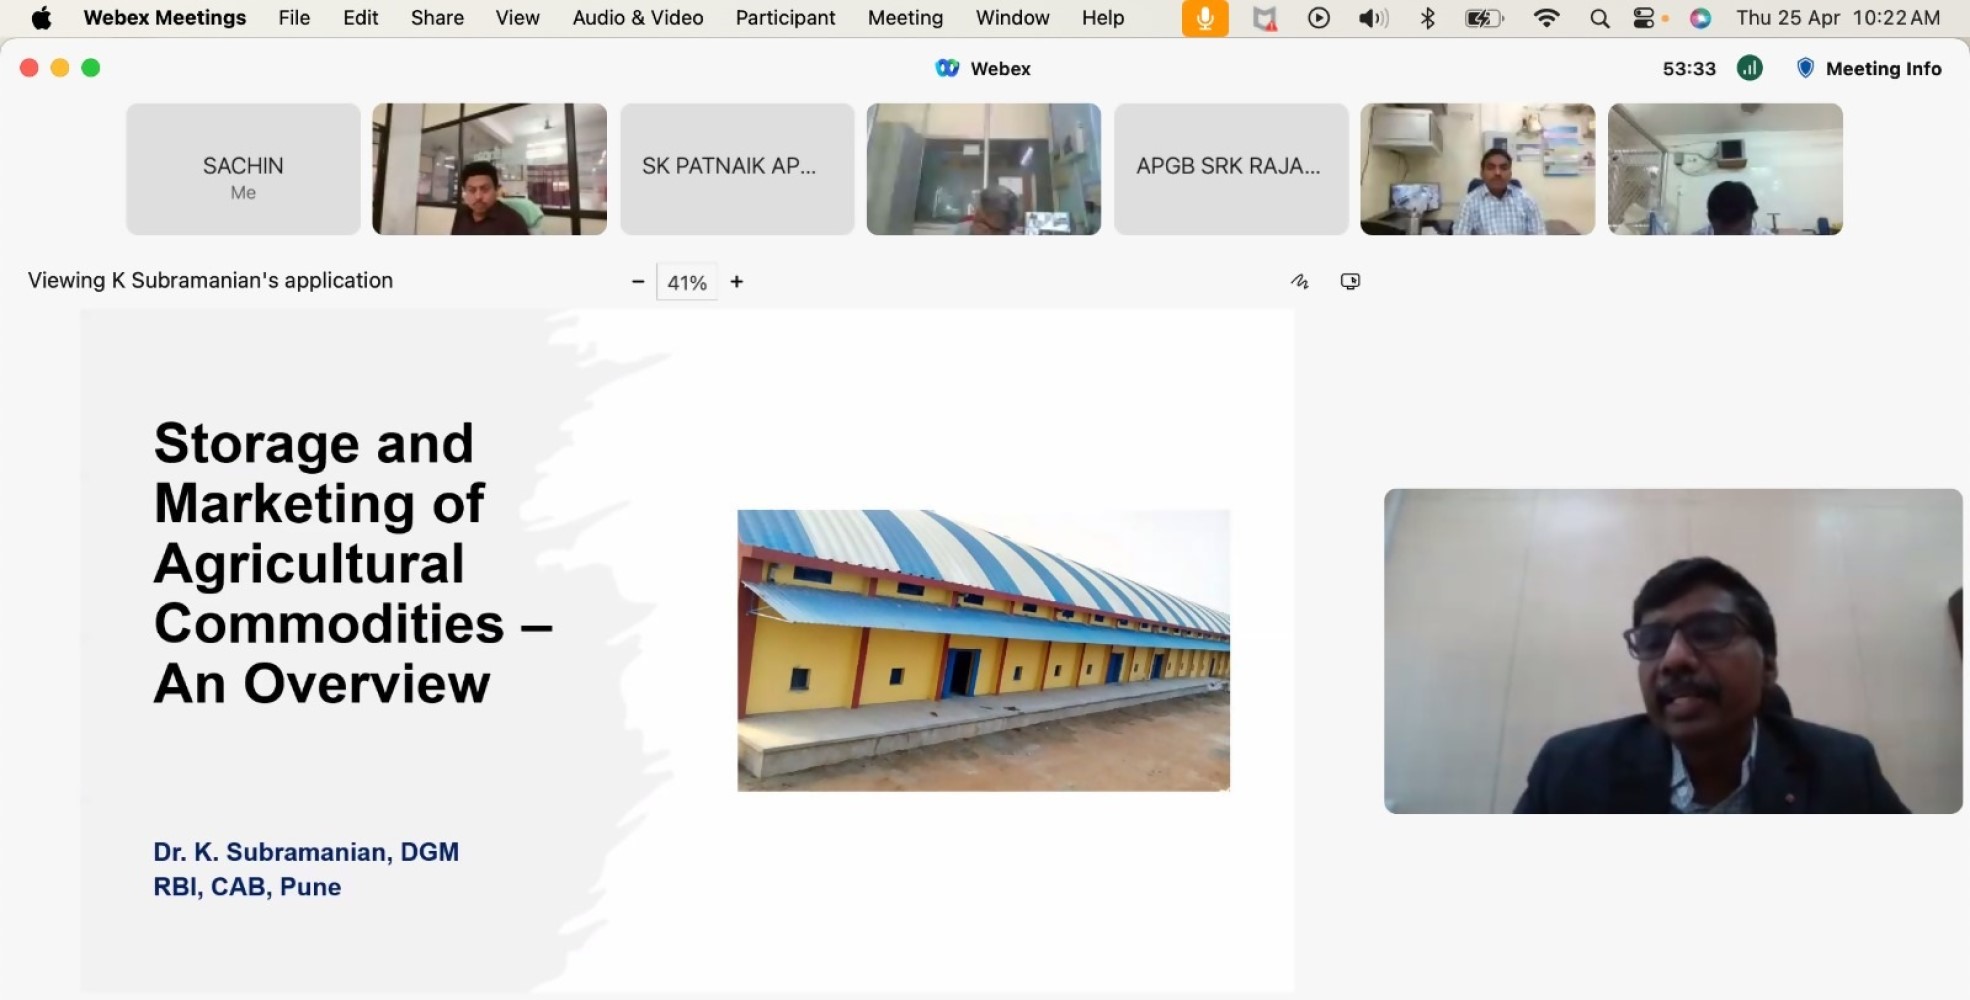Click the Bluetooth menu bar icon

[x=1428, y=18]
